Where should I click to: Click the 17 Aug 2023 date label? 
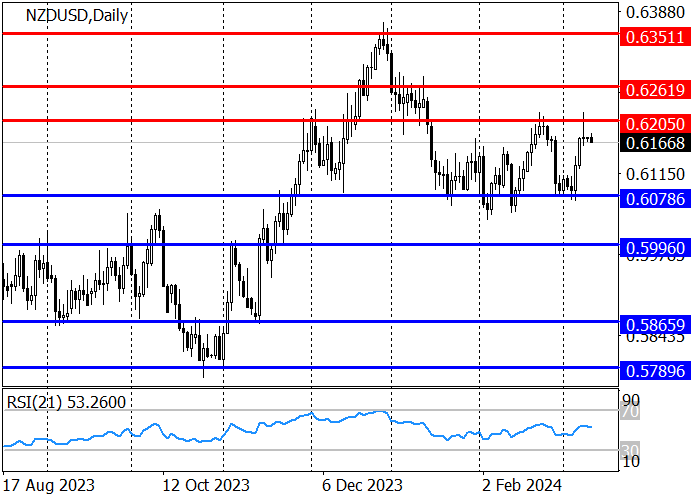point(49,485)
